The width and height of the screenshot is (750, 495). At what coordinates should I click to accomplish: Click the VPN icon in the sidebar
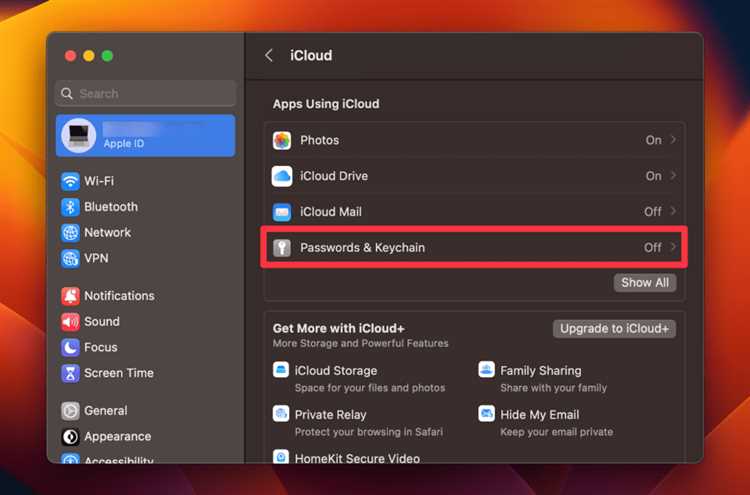point(70,259)
